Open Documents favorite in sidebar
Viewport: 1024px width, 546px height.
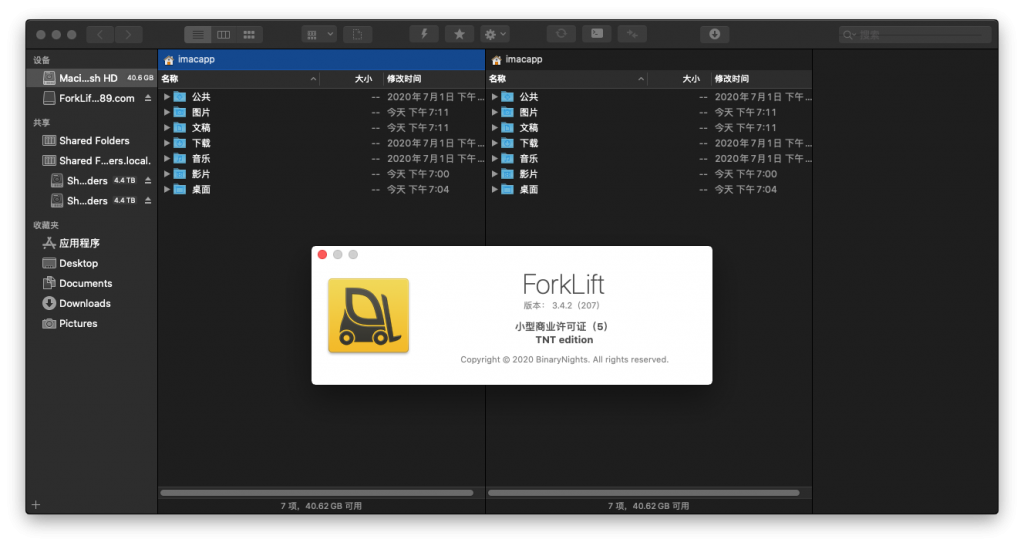click(91, 283)
